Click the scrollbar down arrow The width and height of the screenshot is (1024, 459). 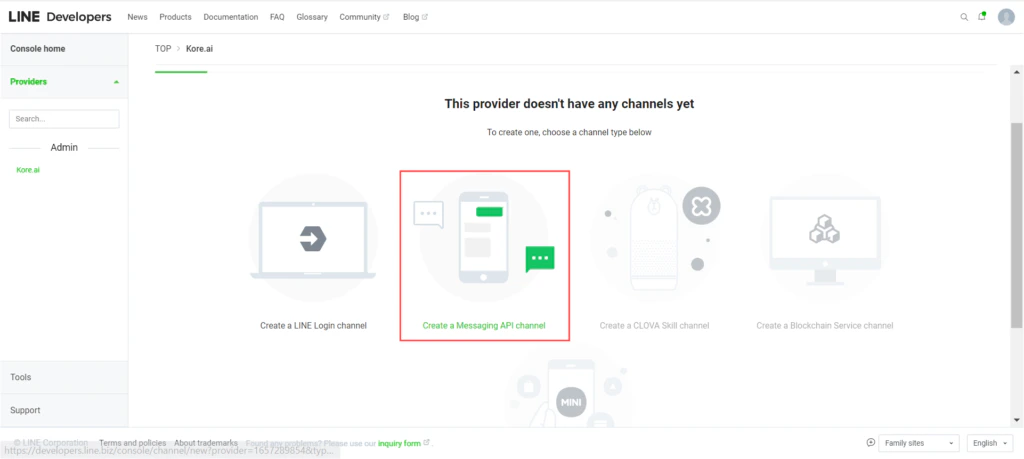[1016, 420]
